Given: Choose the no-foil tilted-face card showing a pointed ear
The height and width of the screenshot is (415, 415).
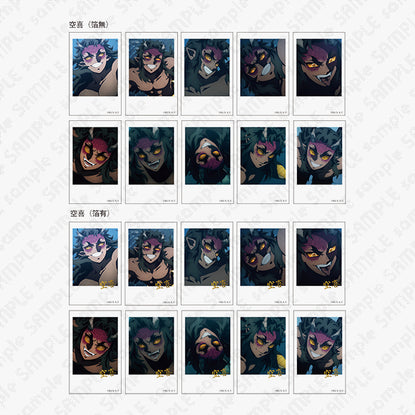Looking at the screenshot, I should 207,74.
